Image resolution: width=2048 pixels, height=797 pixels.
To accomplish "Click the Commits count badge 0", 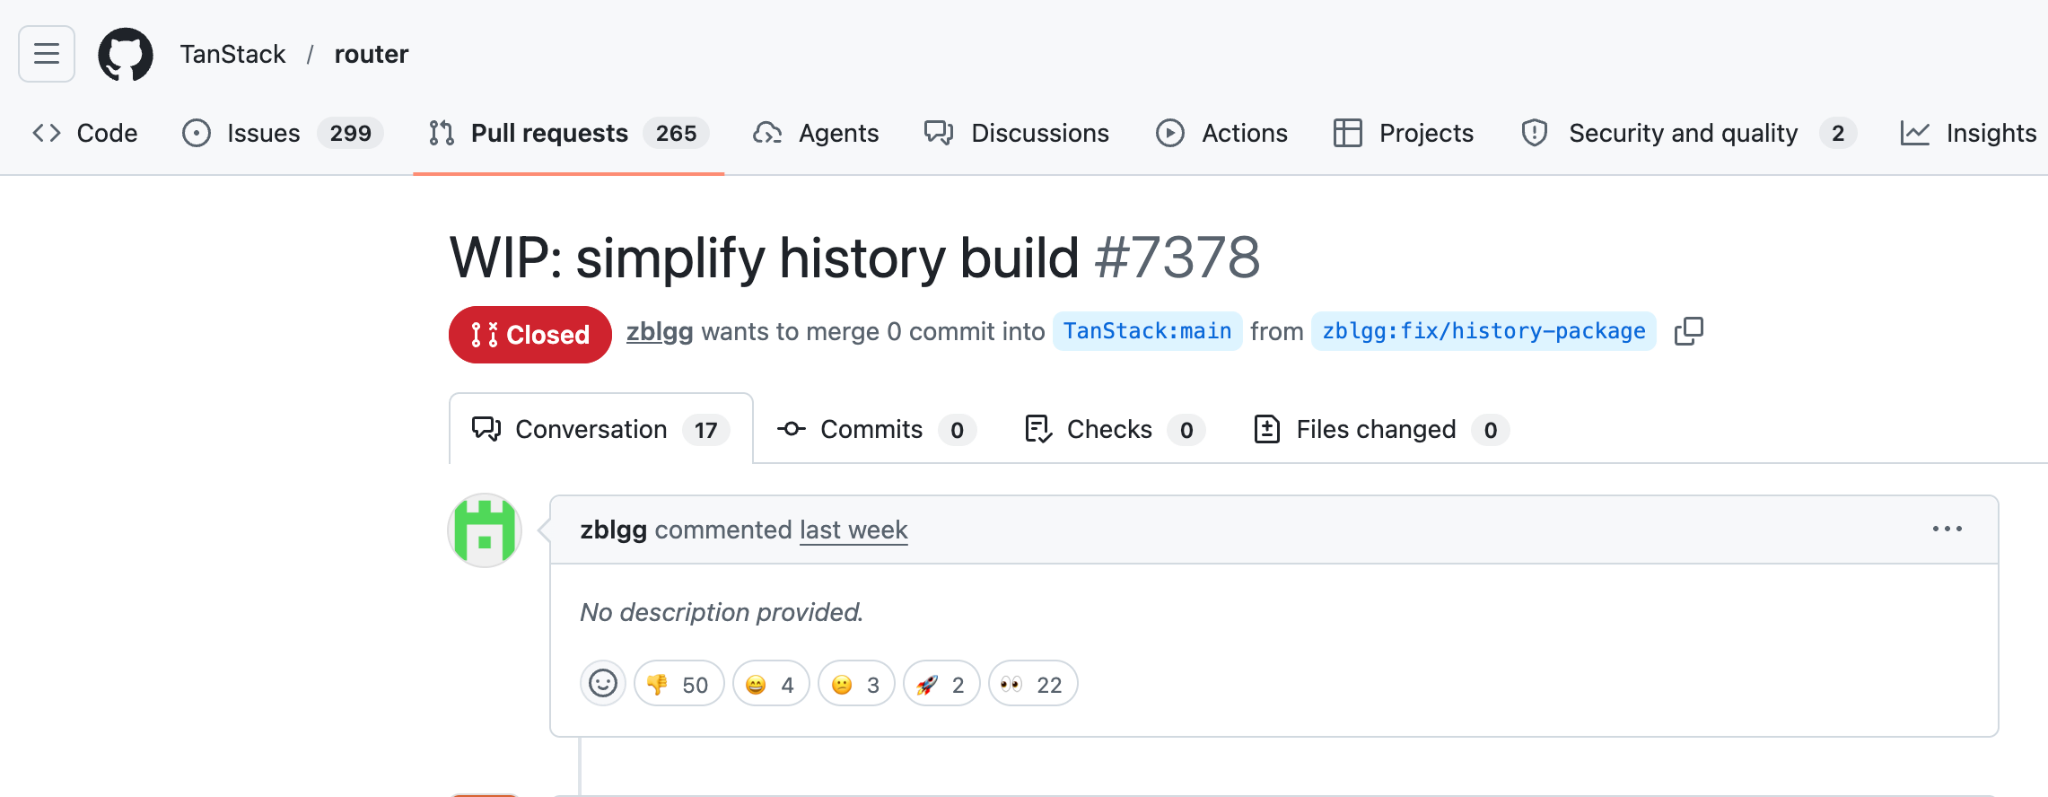I will (x=957, y=430).
